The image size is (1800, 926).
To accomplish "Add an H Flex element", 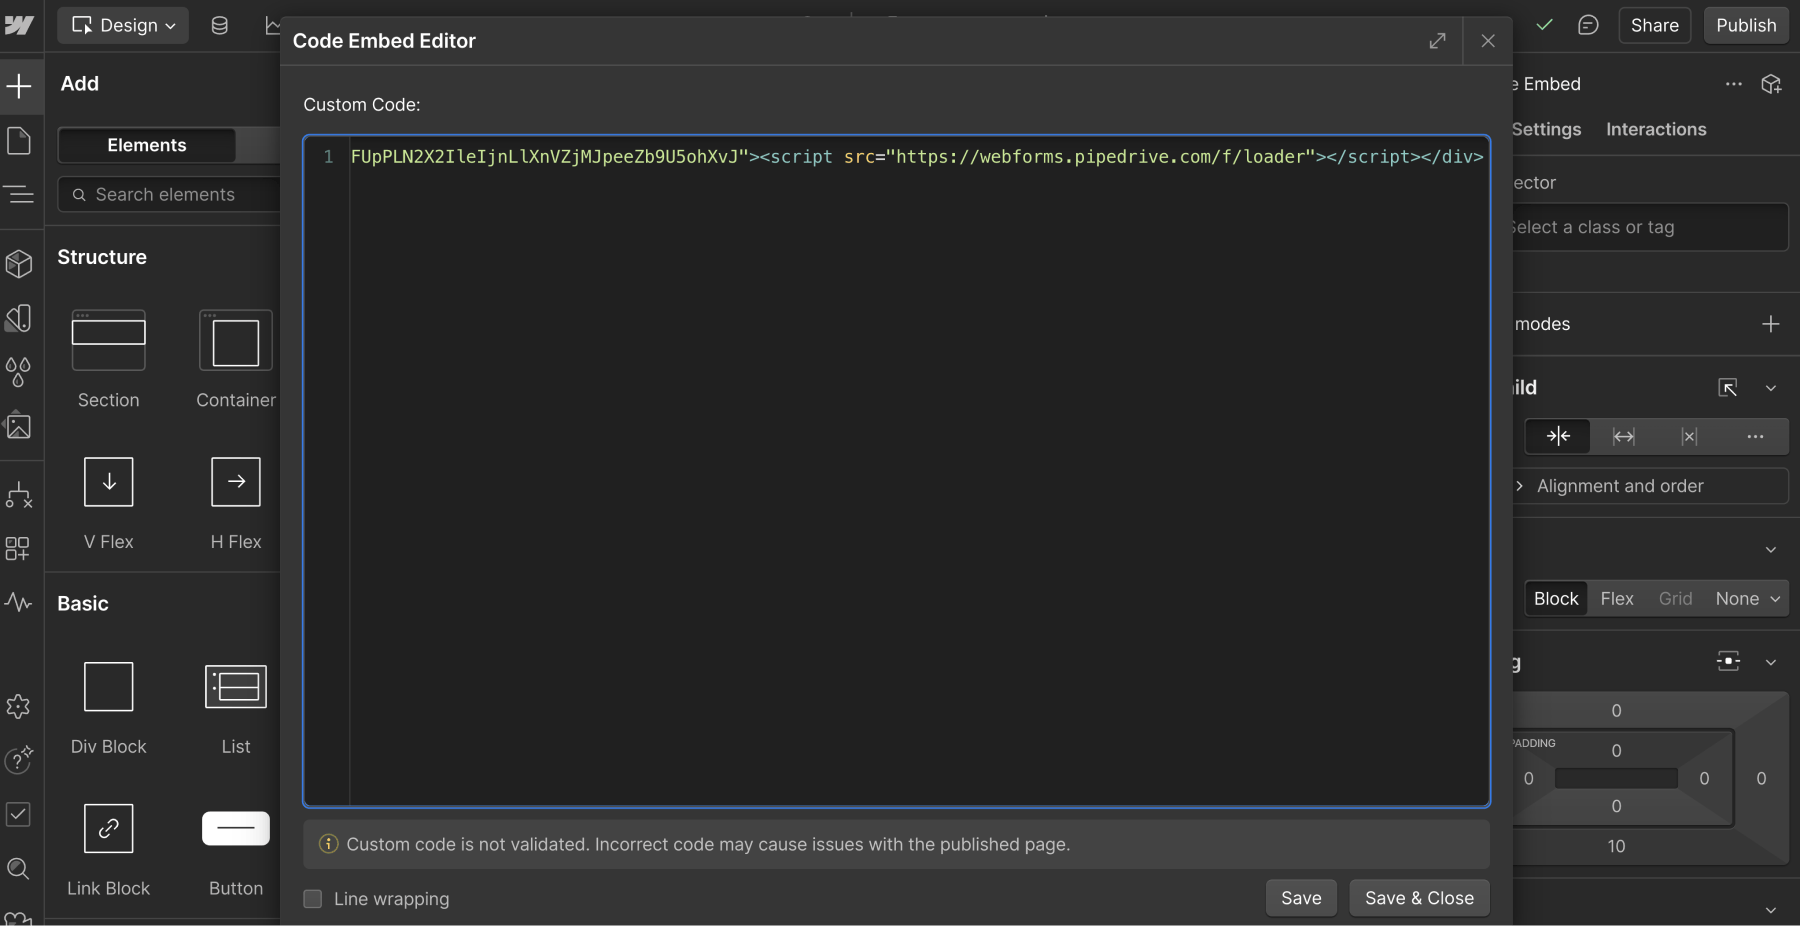I will click(236, 503).
